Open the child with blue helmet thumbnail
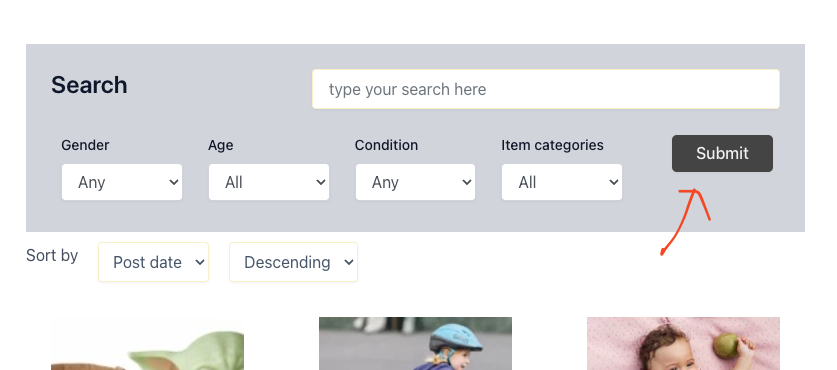This screenshot has width=837, height=370. [x=415, y=343]
